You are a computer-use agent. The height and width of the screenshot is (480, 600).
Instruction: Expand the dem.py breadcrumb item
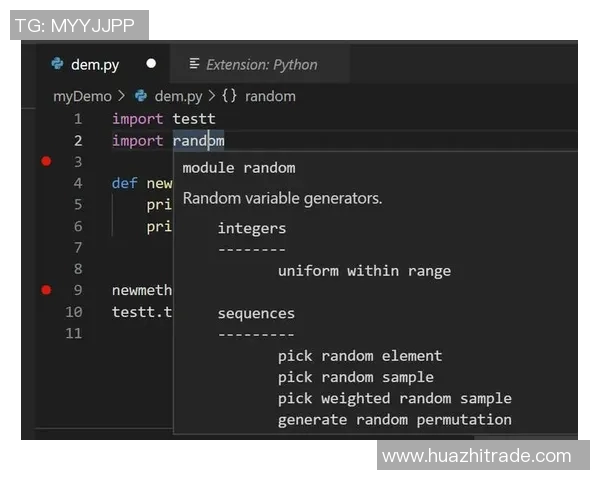coord(178,96)
